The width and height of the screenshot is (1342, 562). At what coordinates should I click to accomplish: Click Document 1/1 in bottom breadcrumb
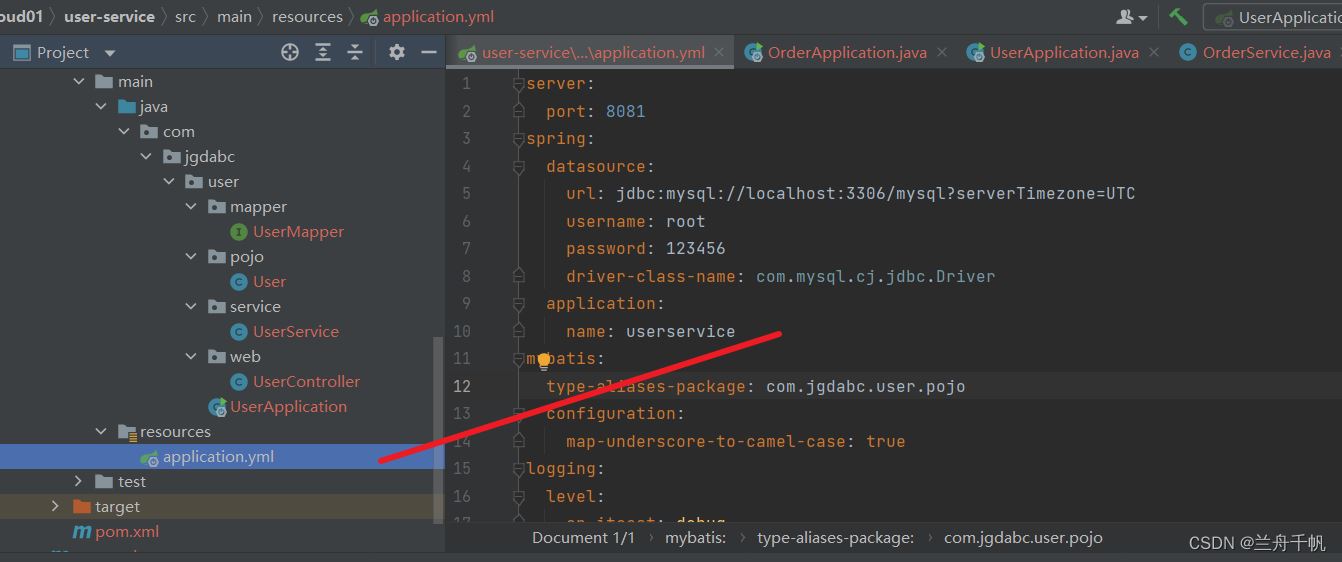[583, 538]
